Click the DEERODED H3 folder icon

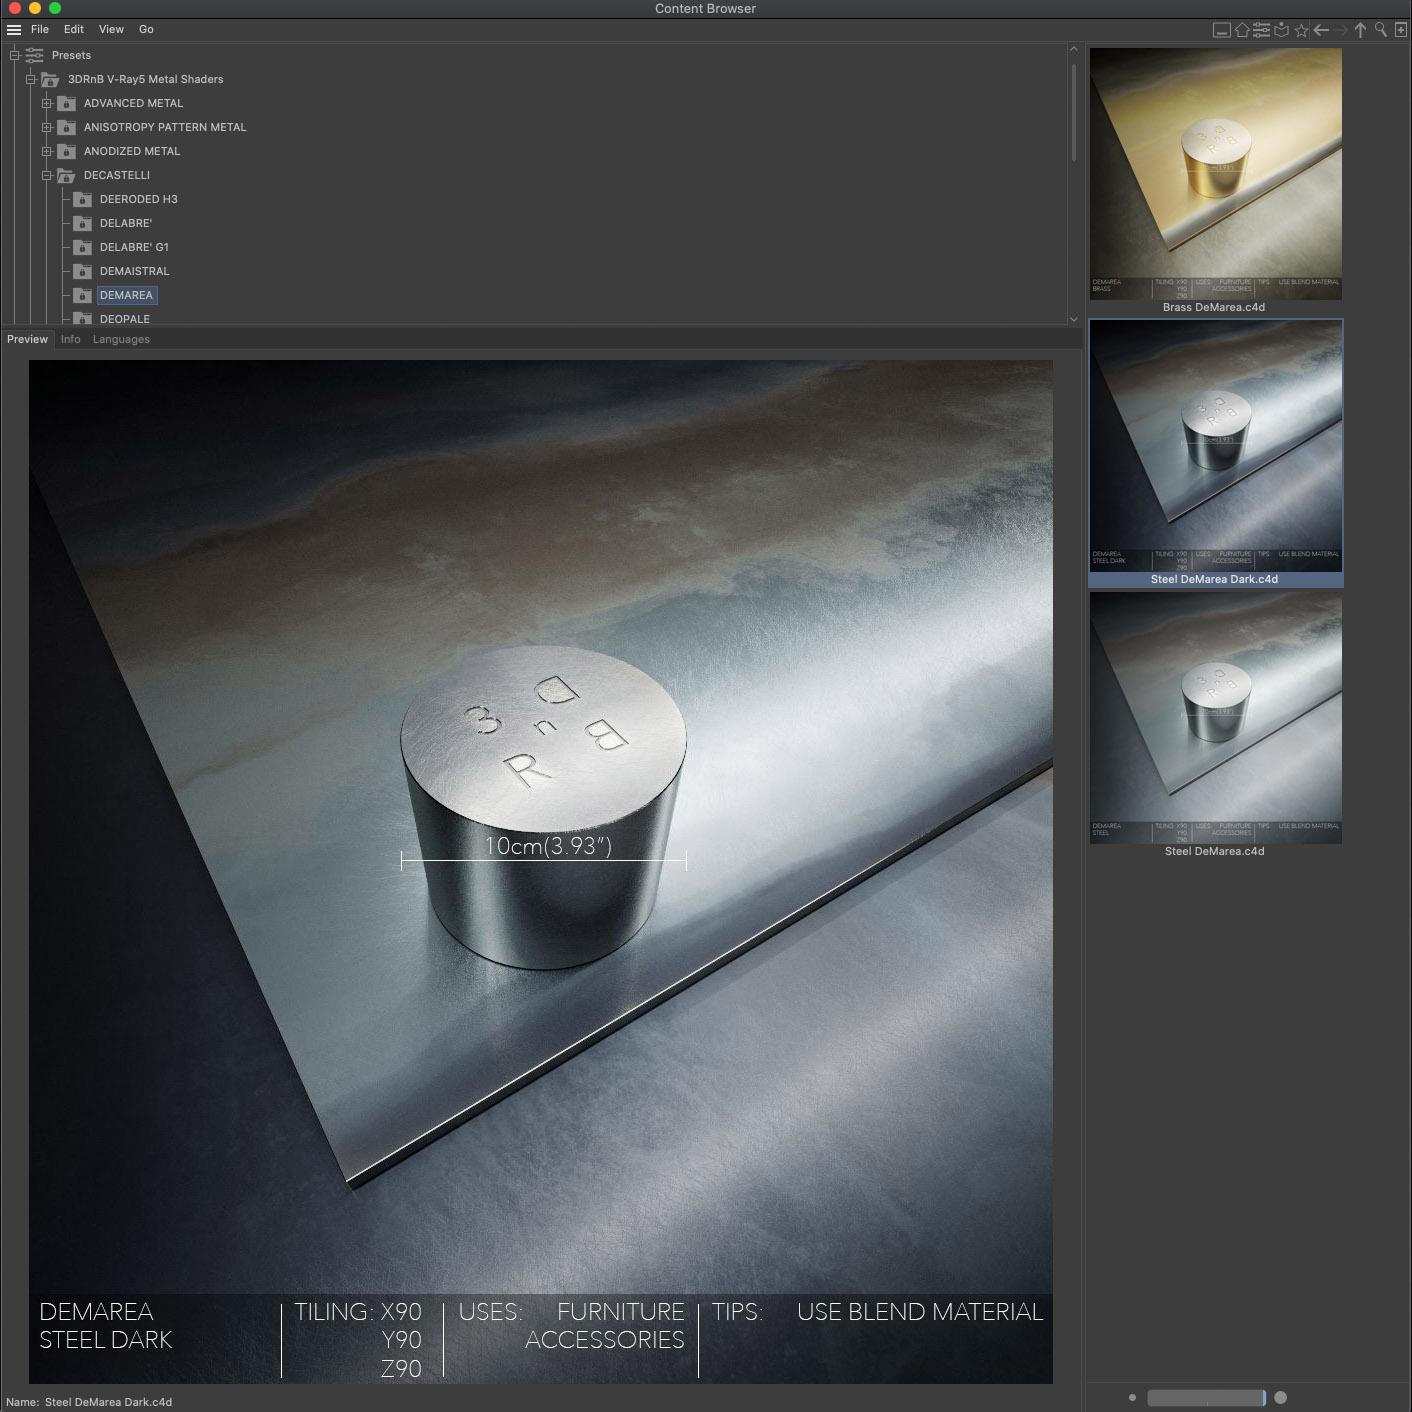(x=82, y=199)
